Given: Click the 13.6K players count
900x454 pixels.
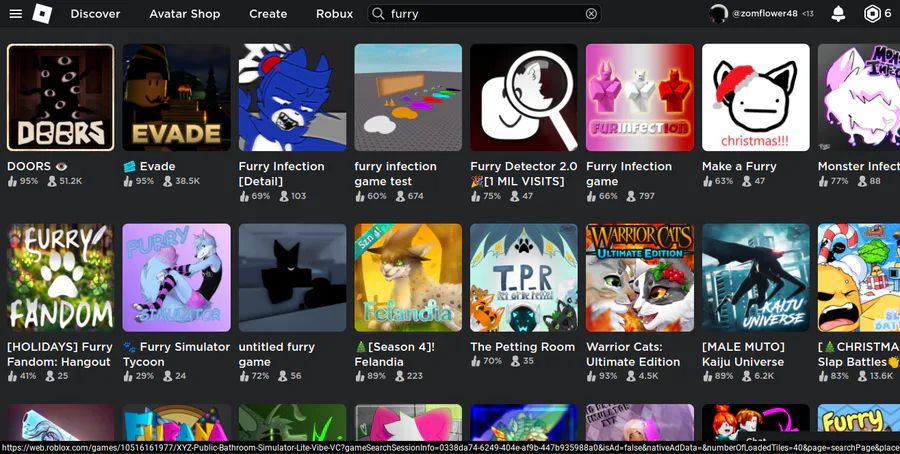Looking at the screenshot, I should (x=875, y=376).
